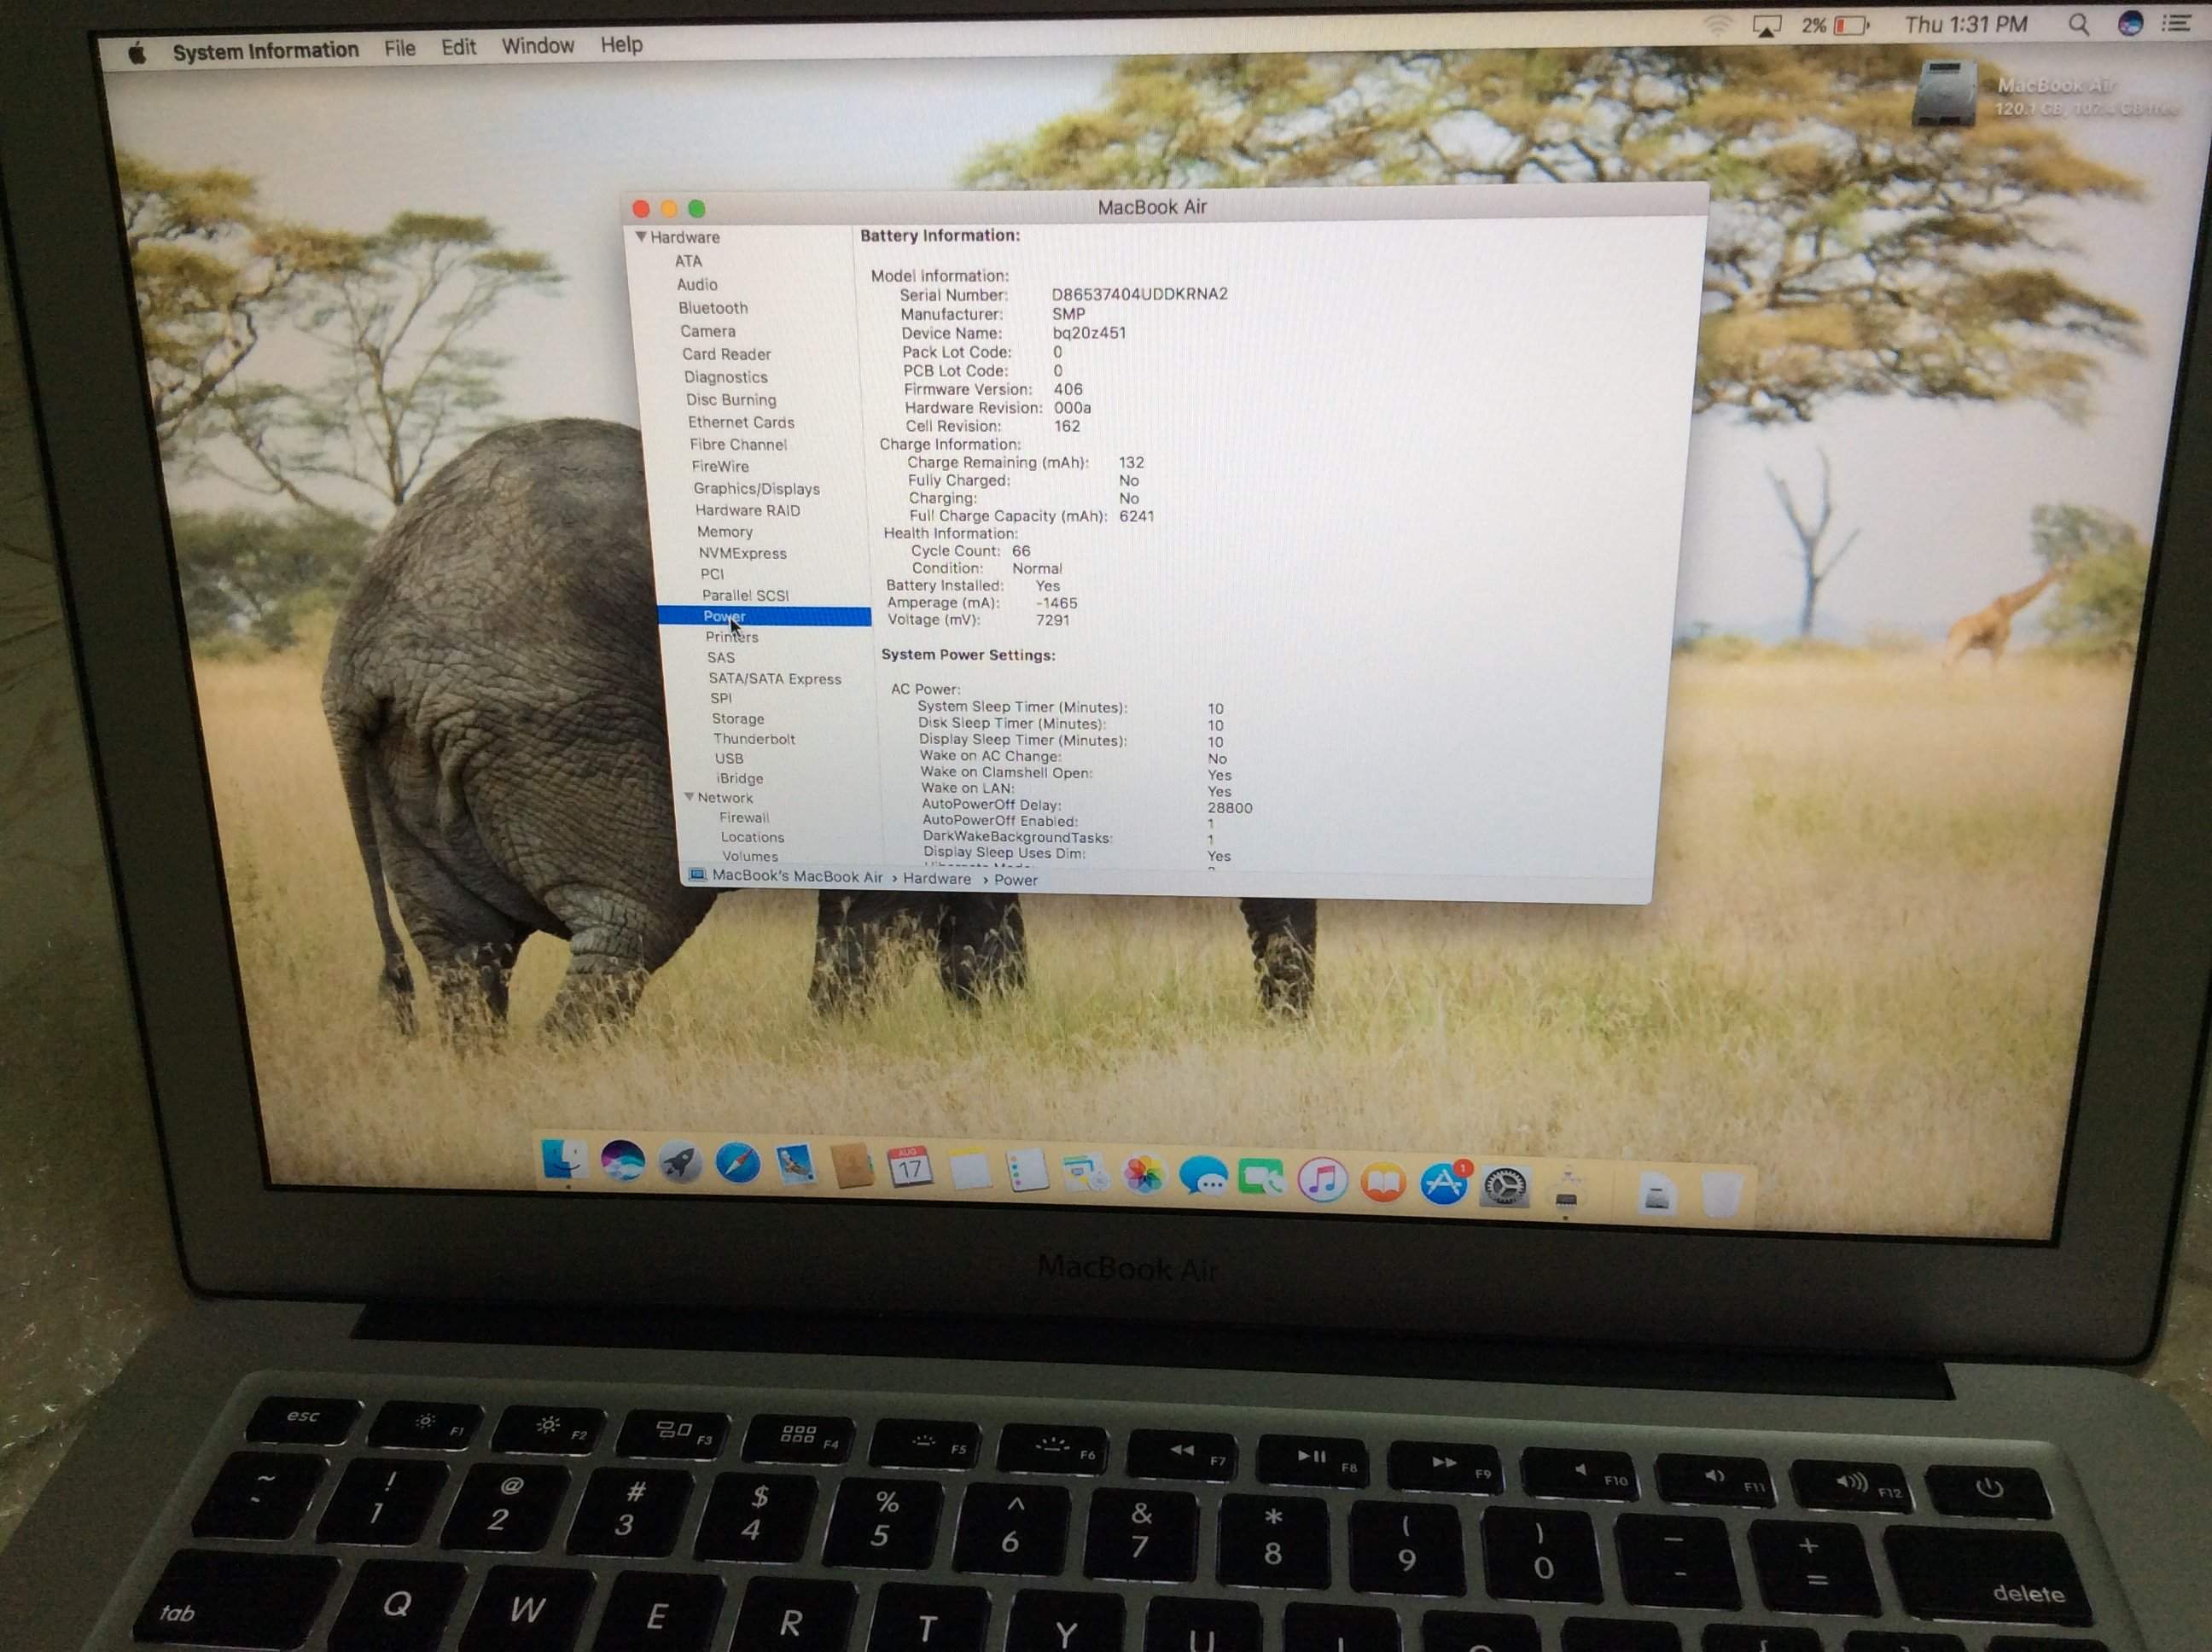Collapse the Hardware disclosure triangle
Image resolution: width=2212 pixels, height=1652 pixels.
coord(640,237)
